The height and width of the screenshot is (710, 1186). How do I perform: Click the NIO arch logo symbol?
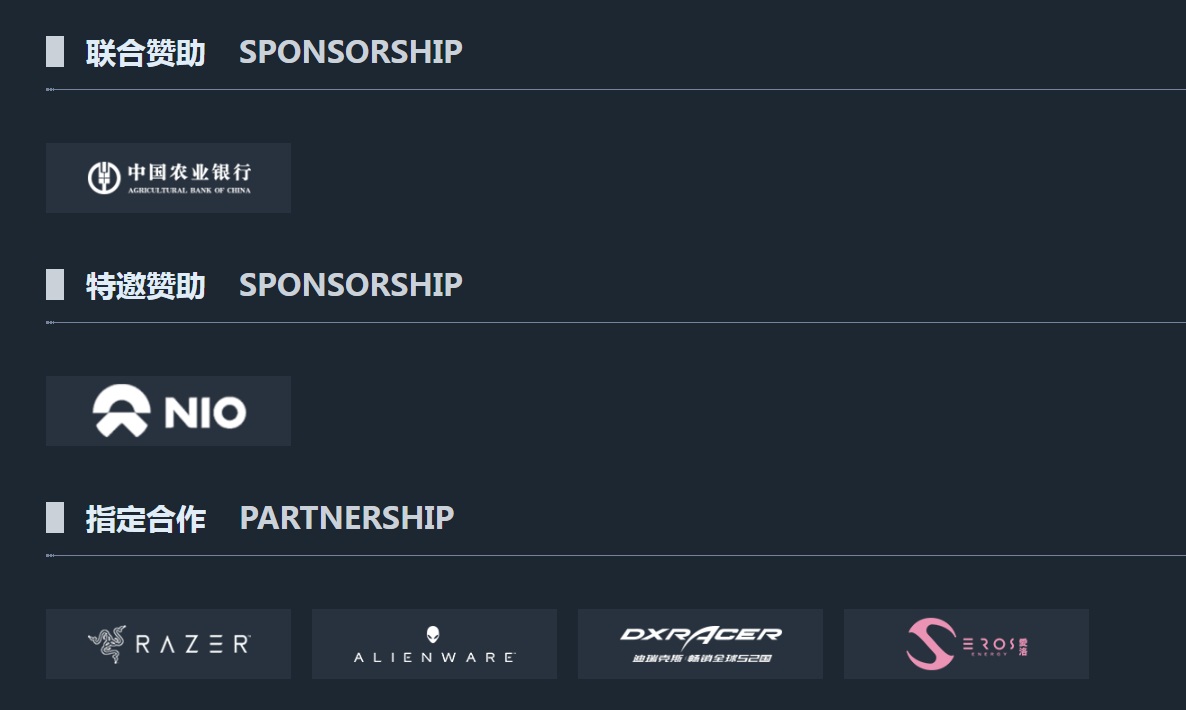click(x=122, y=411)
